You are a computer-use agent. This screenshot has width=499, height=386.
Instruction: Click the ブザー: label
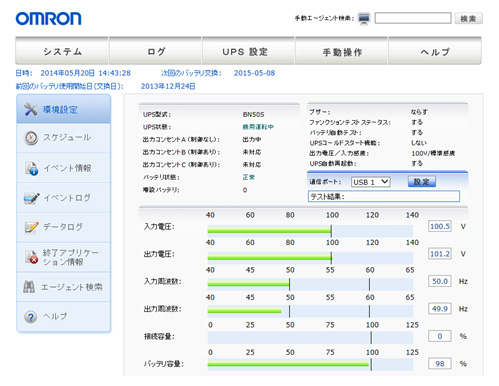pos(319,112)
